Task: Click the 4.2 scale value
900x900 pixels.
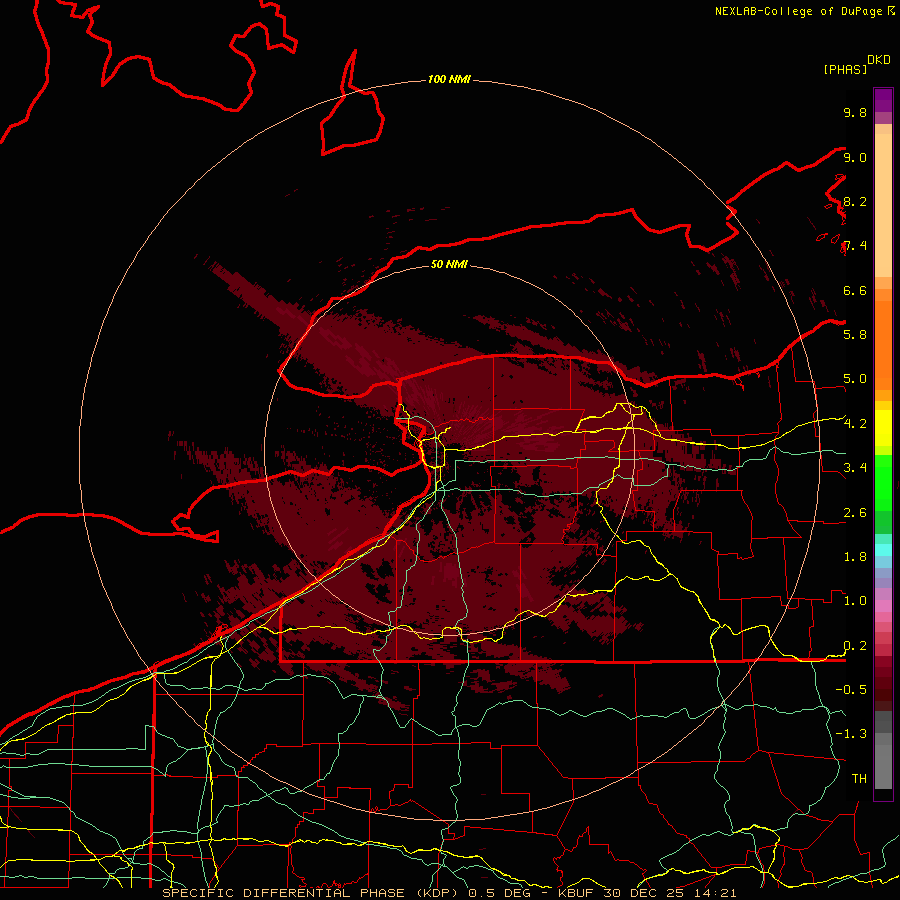Action: tap(855, 424)
